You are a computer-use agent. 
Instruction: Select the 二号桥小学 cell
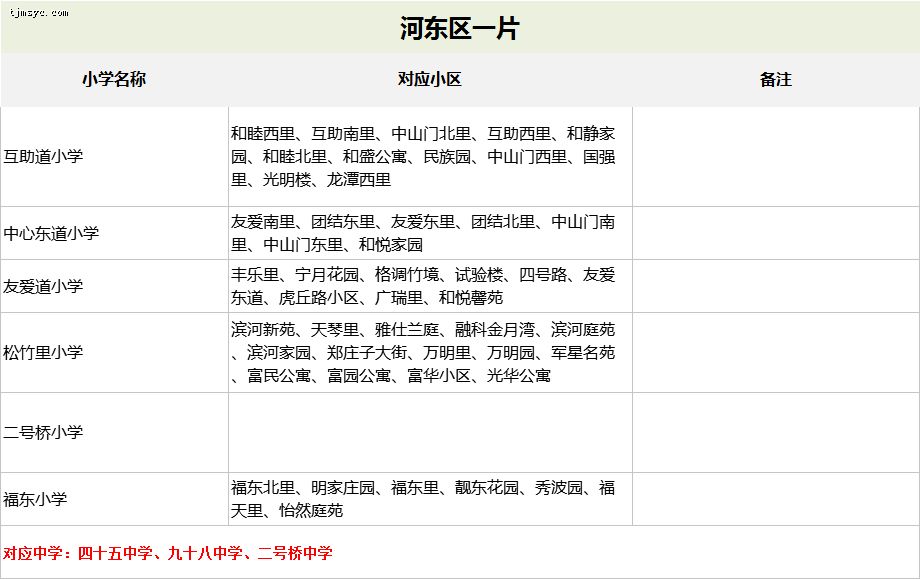[44, 432]
